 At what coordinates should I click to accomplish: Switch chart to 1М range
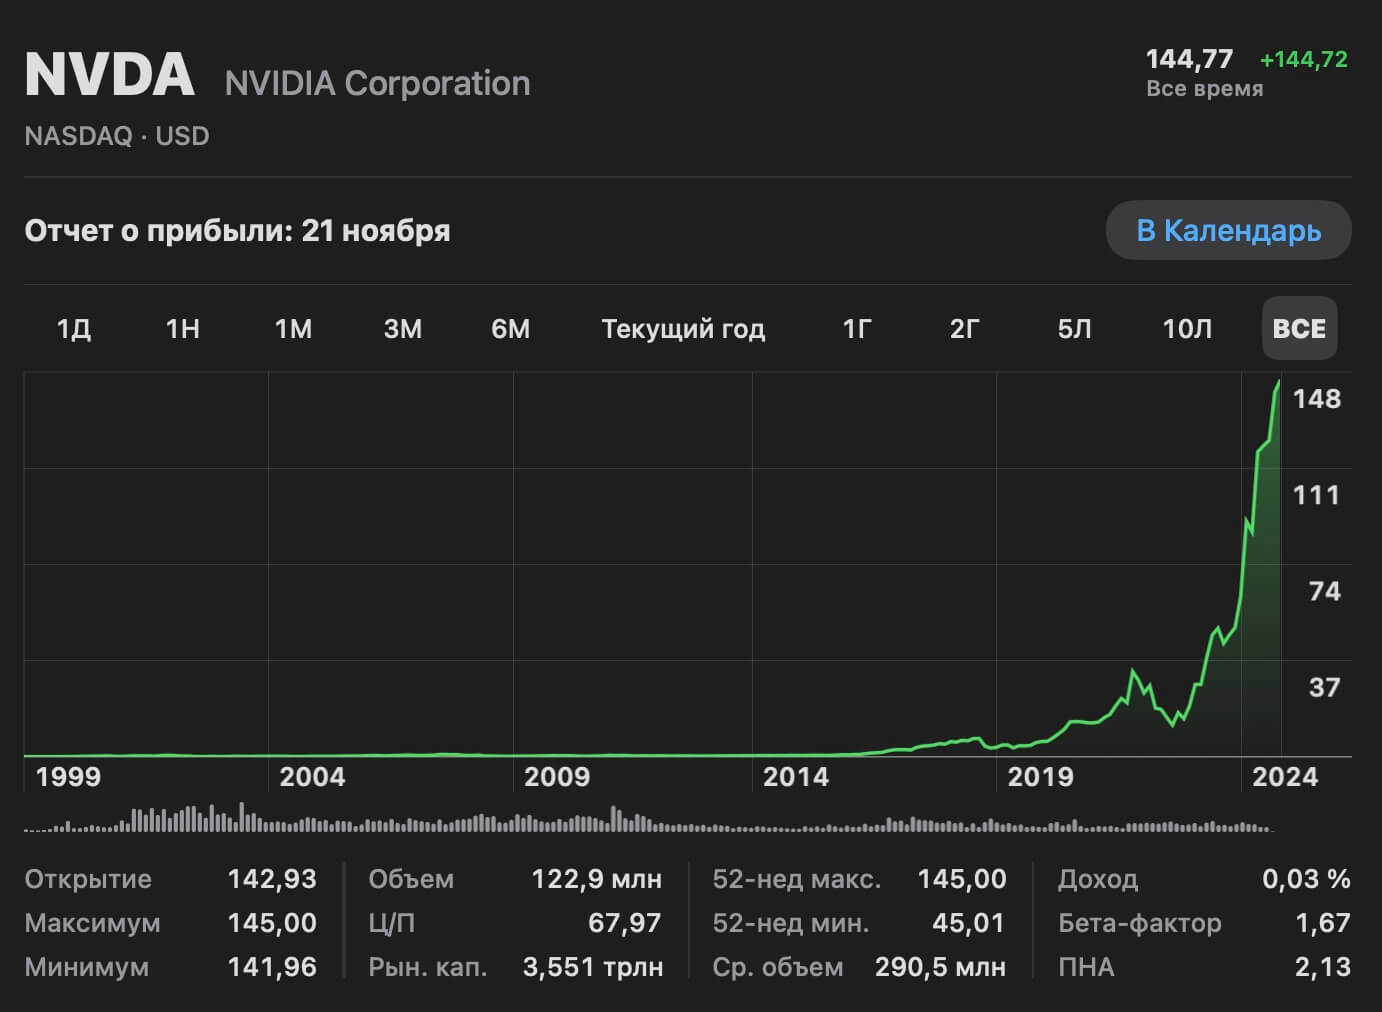pos(293,329)
